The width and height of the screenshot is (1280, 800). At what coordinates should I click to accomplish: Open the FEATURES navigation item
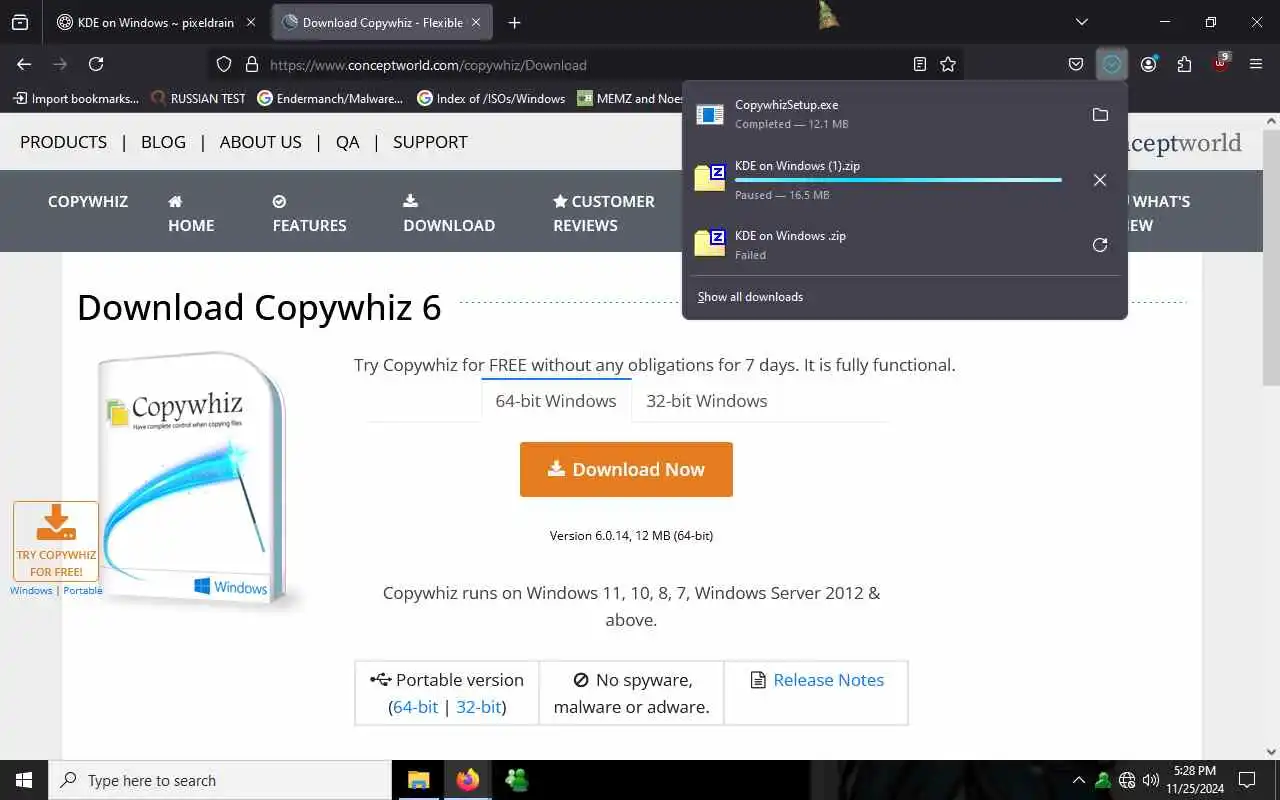[x=309, y=213]
